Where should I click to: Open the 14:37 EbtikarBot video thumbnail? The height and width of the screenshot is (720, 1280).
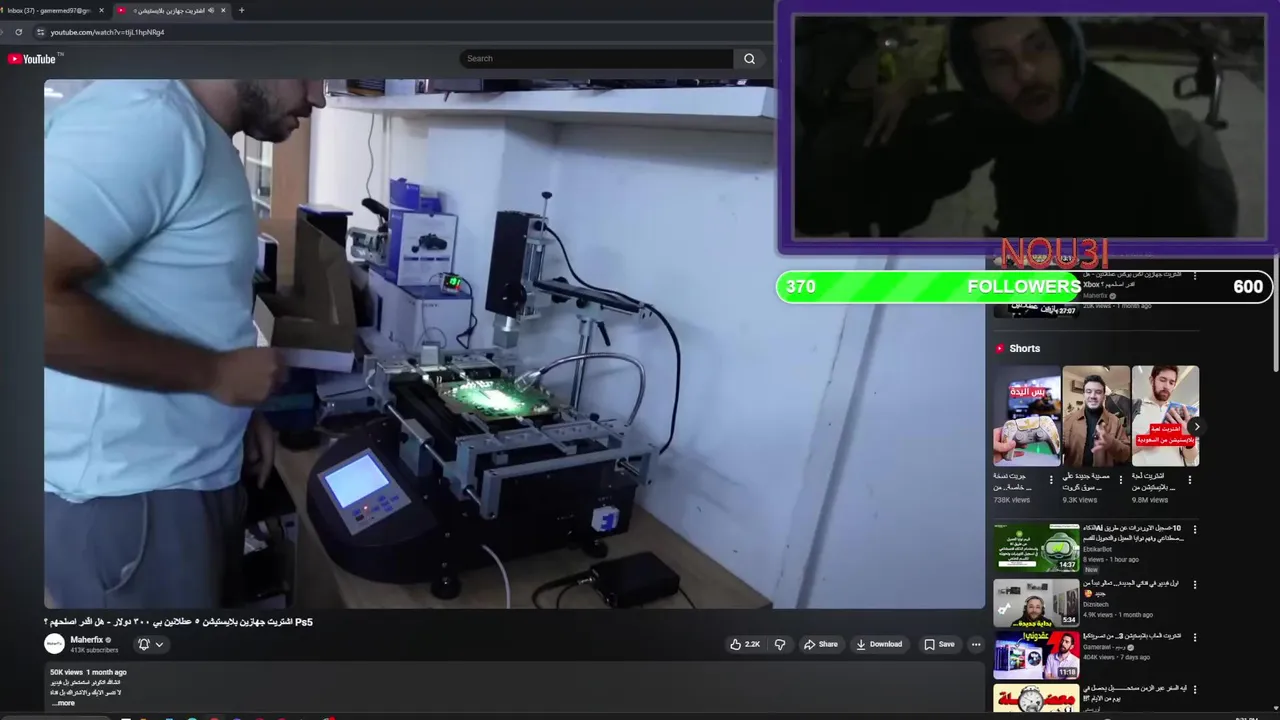1036,547
